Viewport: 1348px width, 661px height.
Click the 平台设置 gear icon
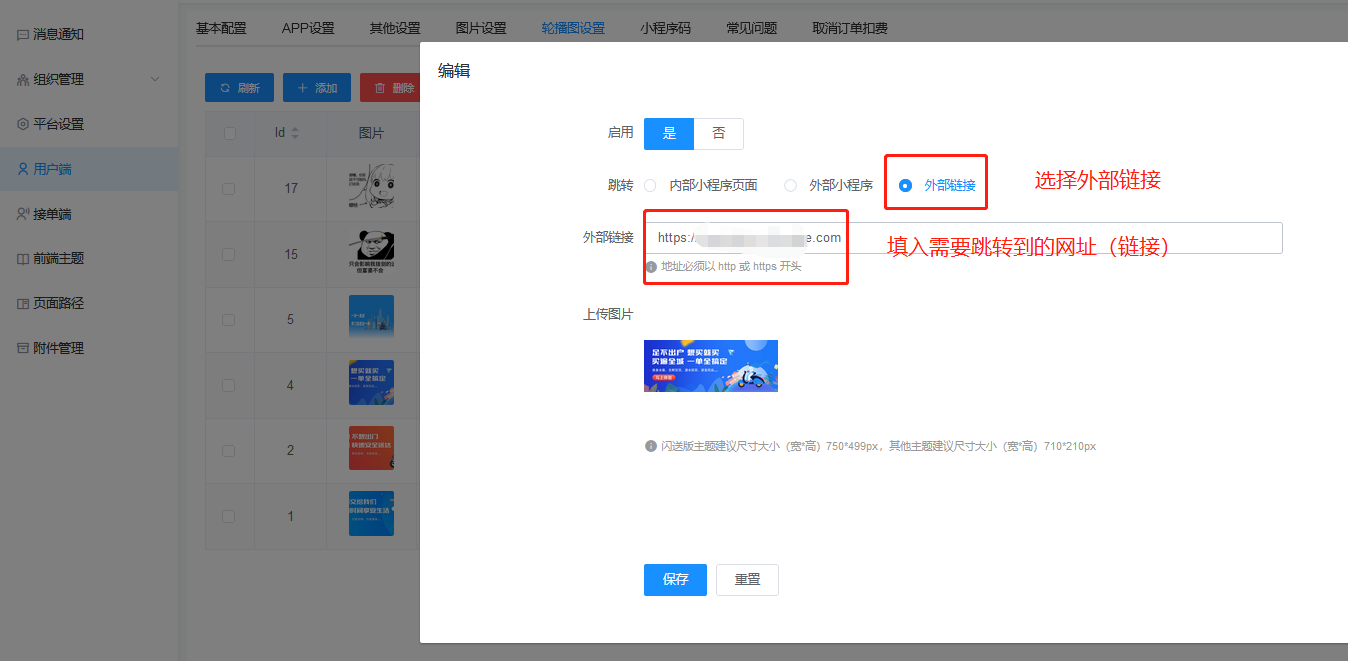[23, 124]
